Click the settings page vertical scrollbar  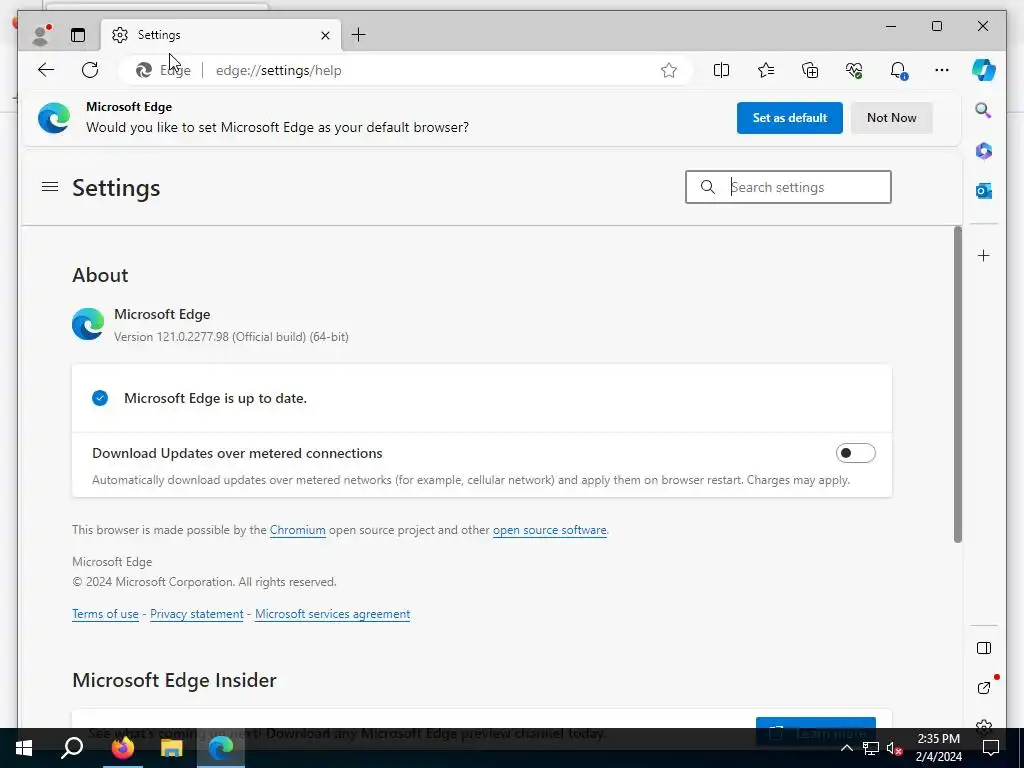(x=957, y=384)
